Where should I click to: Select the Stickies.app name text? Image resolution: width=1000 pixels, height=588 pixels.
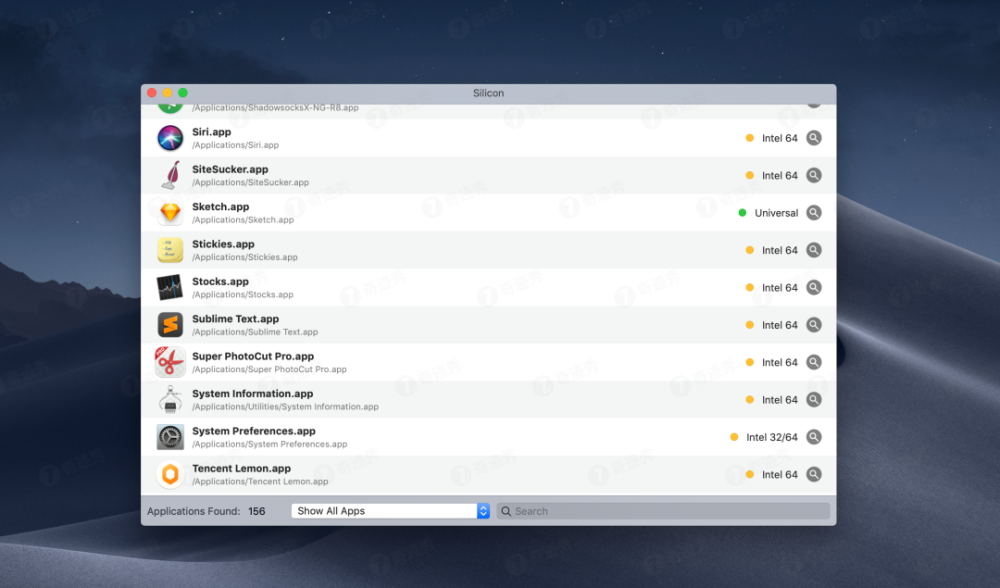(x=223, y=244)
